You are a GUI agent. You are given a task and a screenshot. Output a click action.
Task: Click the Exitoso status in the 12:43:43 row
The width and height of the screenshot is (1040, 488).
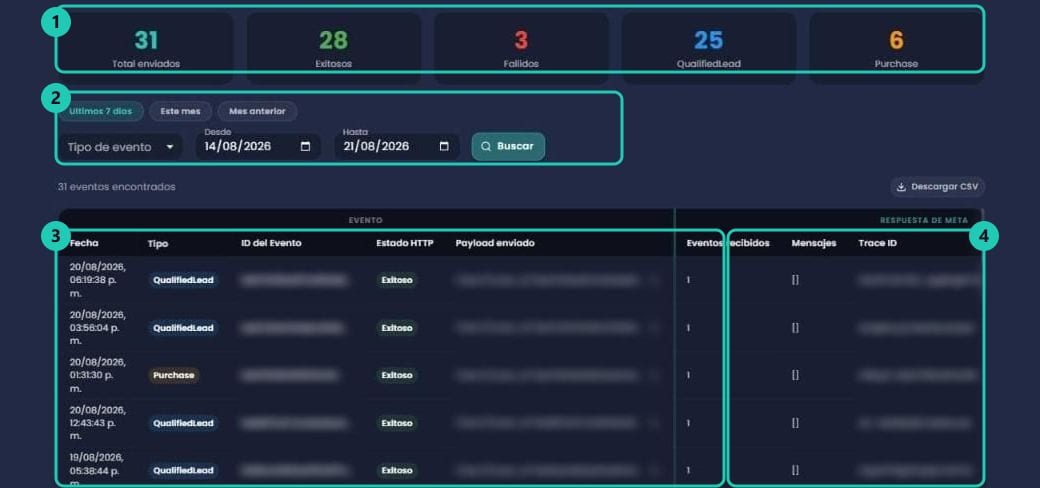397,423
